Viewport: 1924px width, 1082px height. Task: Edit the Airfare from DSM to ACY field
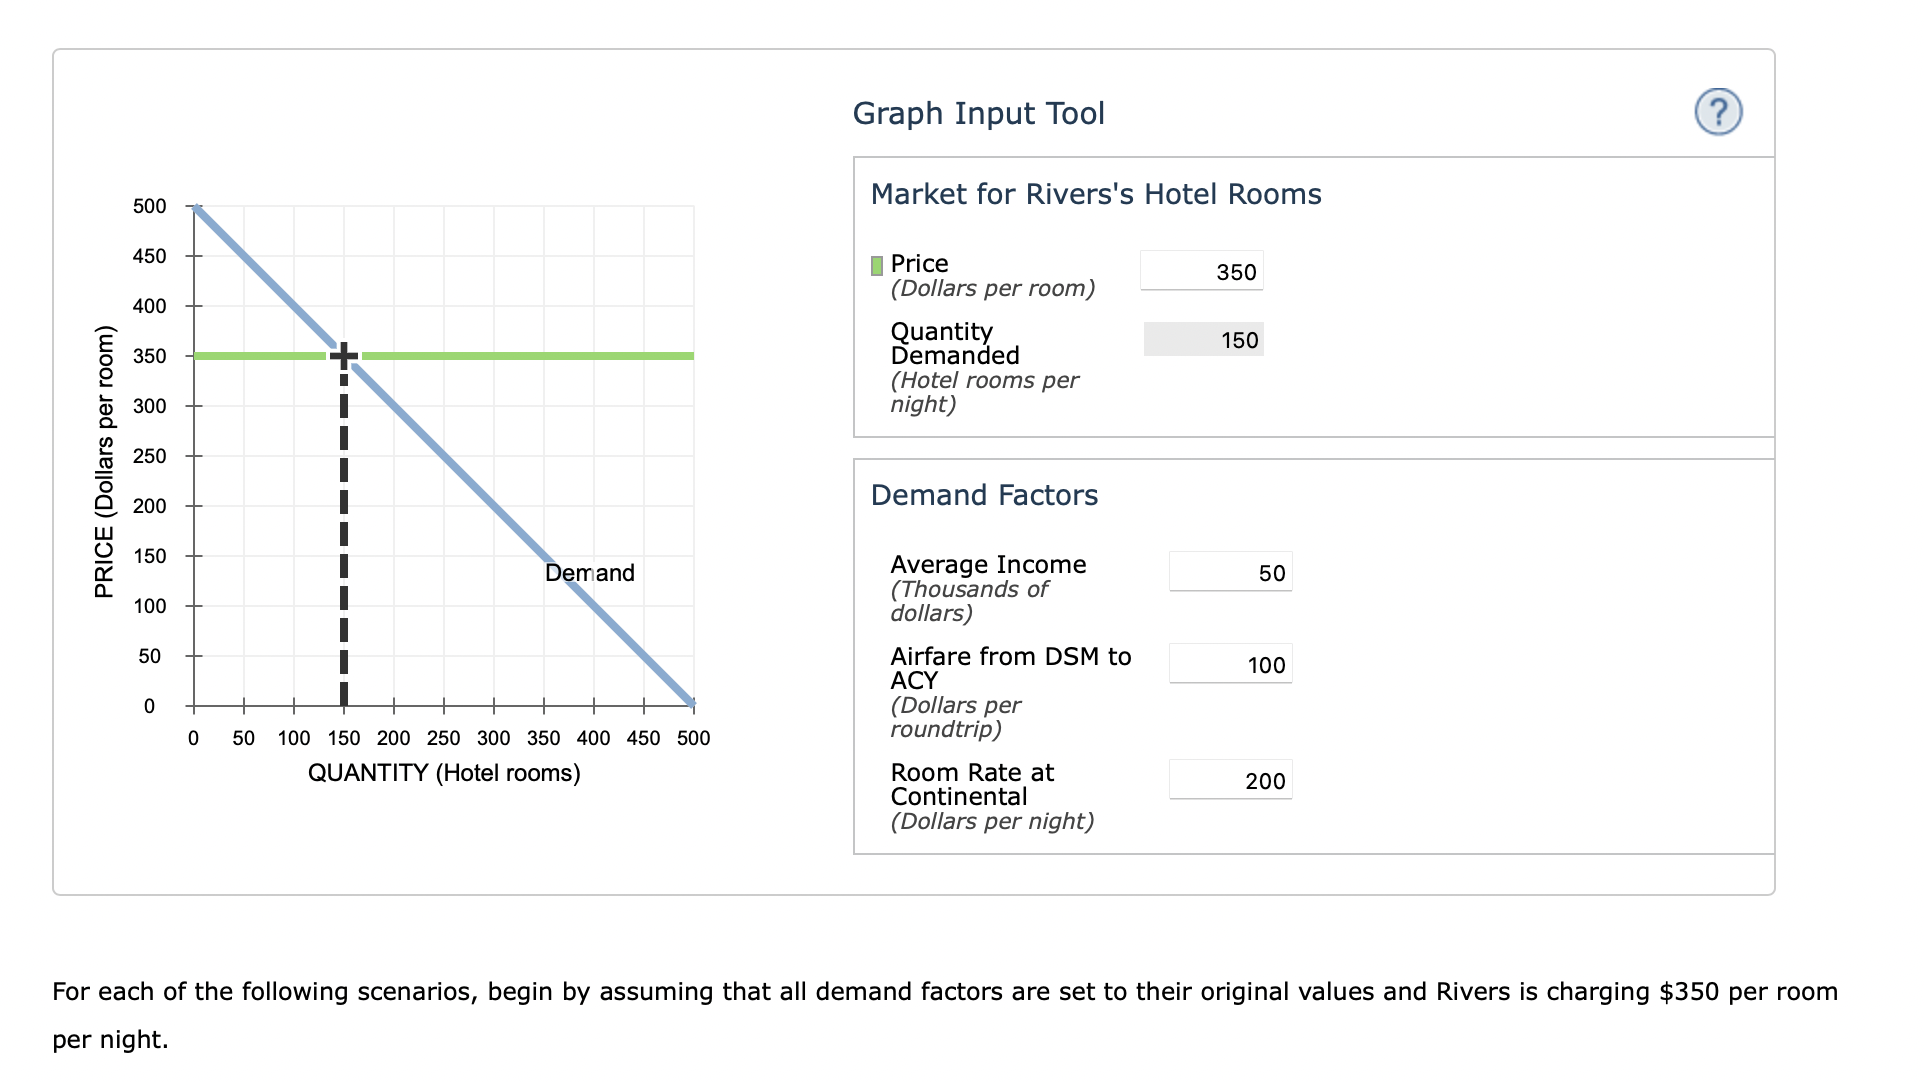(1231, 664)
